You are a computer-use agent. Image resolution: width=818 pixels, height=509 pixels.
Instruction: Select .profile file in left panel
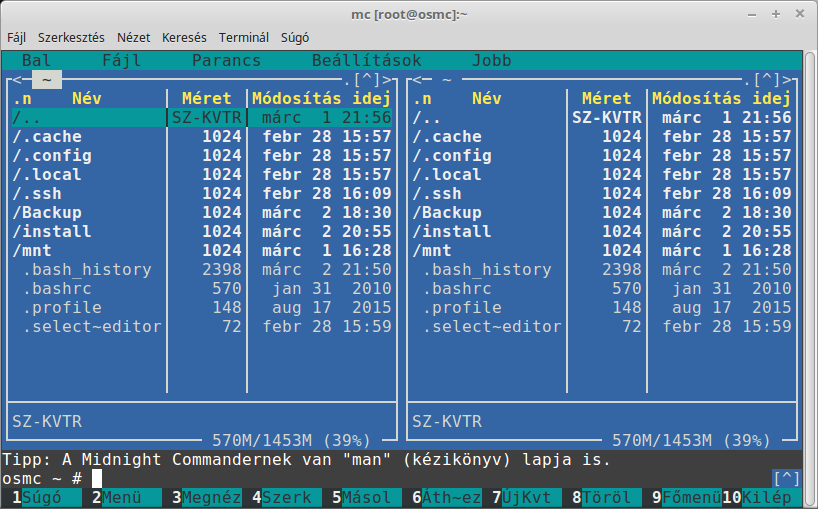pyautogui.click(x=201, y=308)
